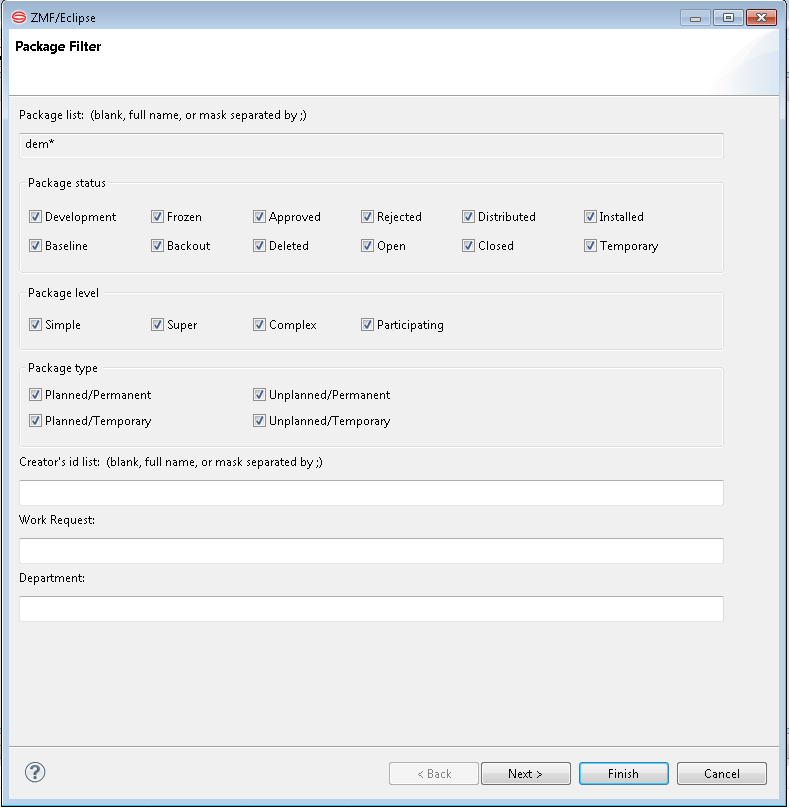The height and width of the screenshot is (808, 789).
Task: Uncheck the Rejected status checkbox
Action: click(x=367, y=216)
